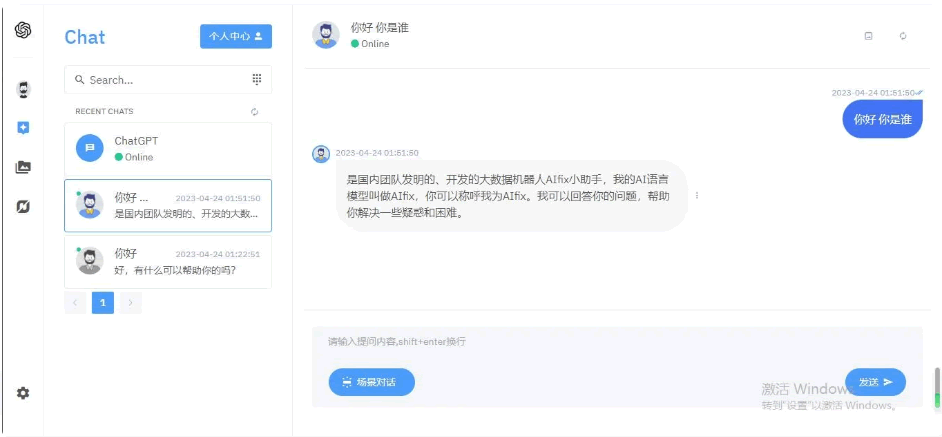Go to previous page of chats
942x437 pixels.
coord(75,302)
